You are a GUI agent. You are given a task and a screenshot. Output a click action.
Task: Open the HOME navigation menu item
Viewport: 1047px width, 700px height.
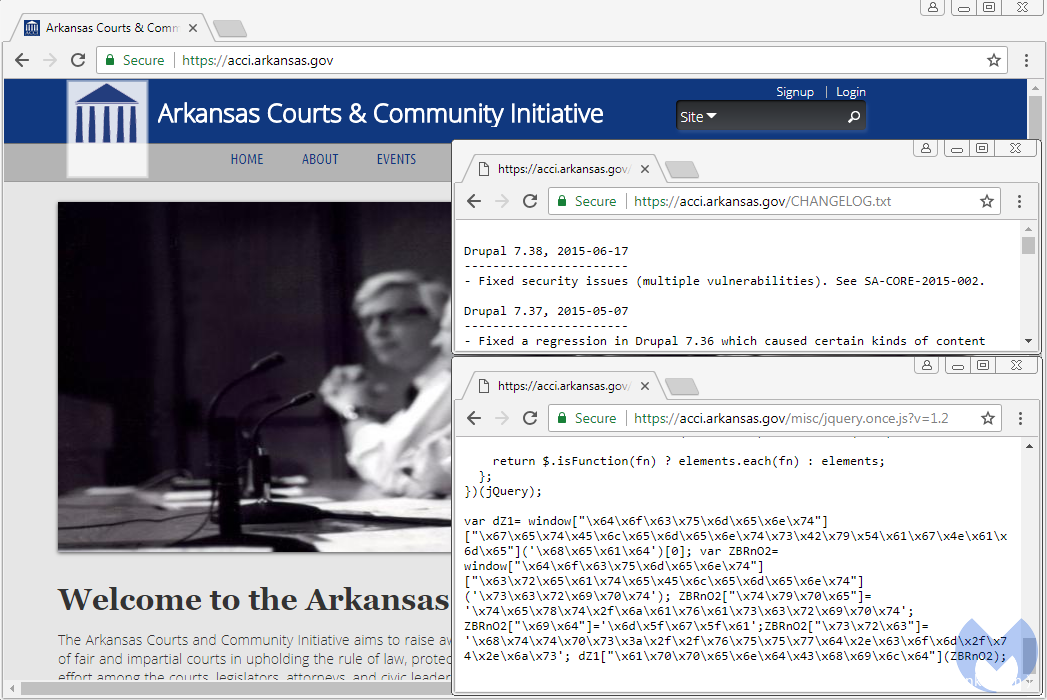[x=247, y=159]
